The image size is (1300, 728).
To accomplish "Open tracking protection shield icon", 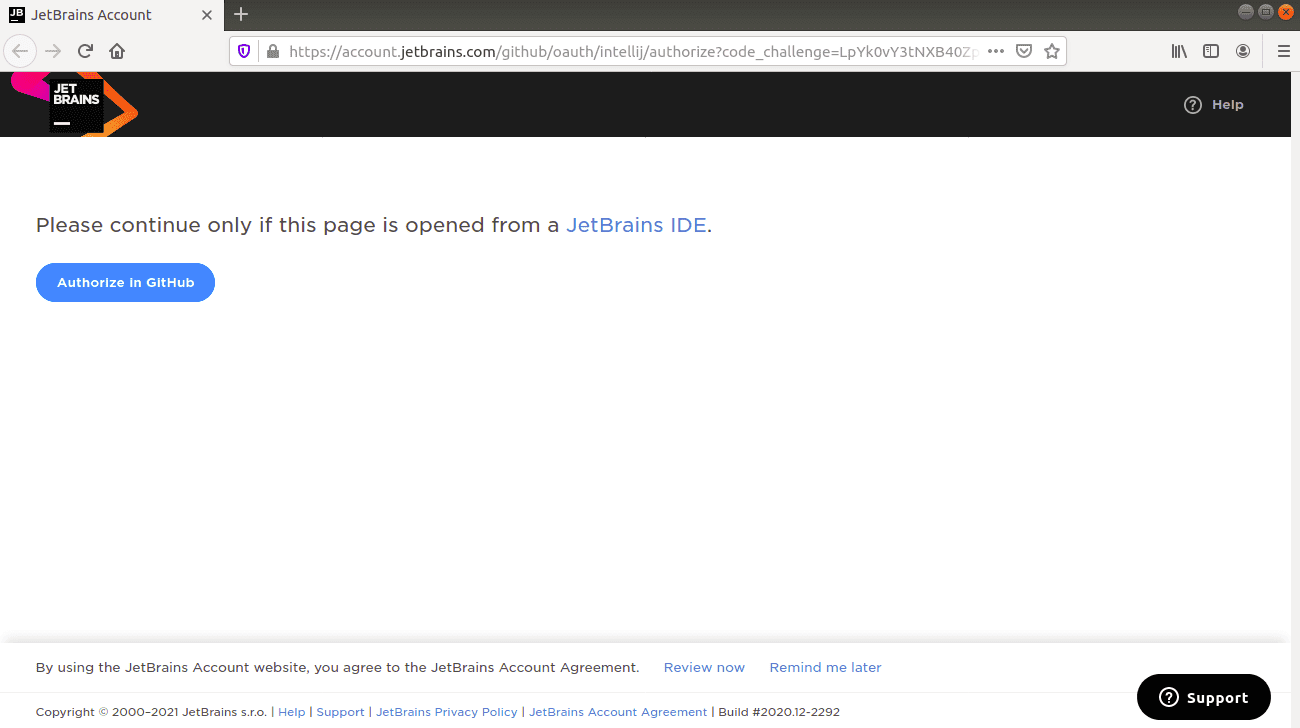I will pos(244,51).
